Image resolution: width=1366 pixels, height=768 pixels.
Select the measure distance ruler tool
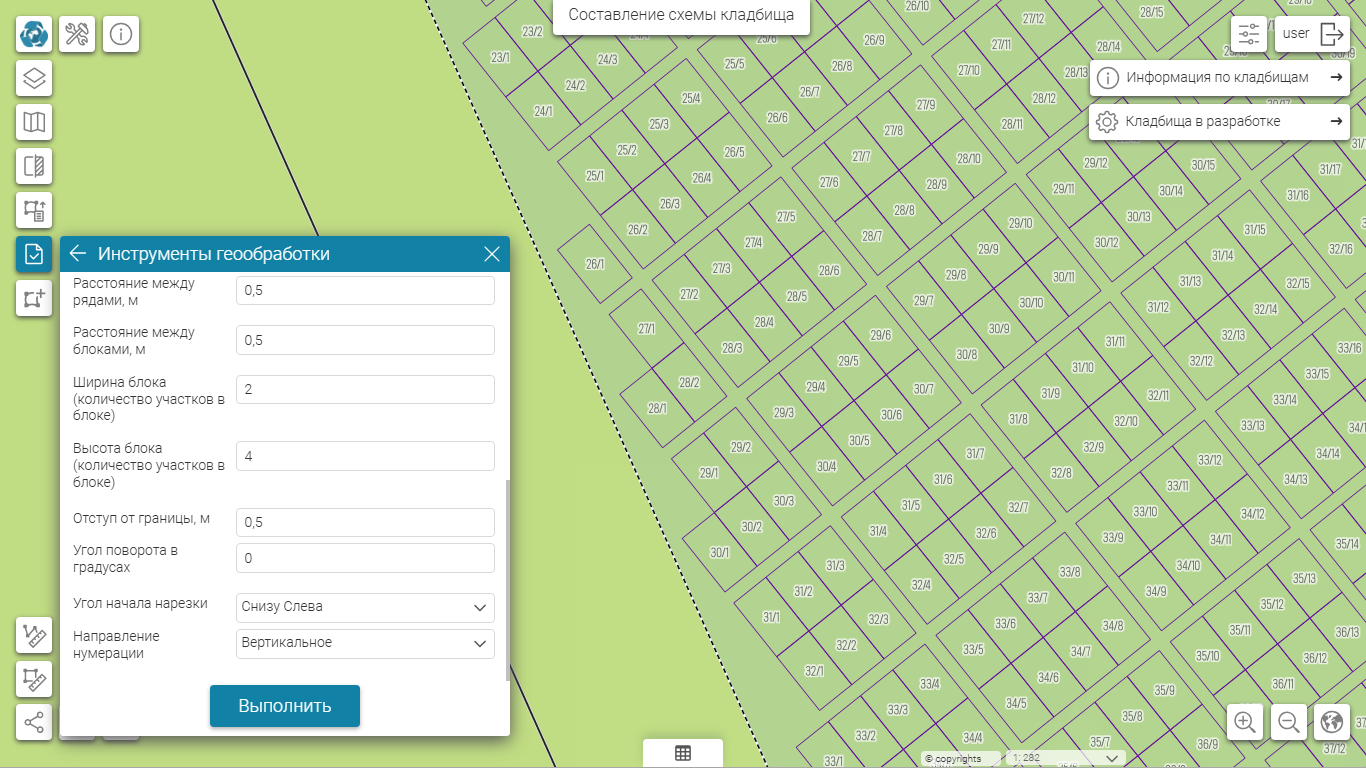click(x=34, y=635)
